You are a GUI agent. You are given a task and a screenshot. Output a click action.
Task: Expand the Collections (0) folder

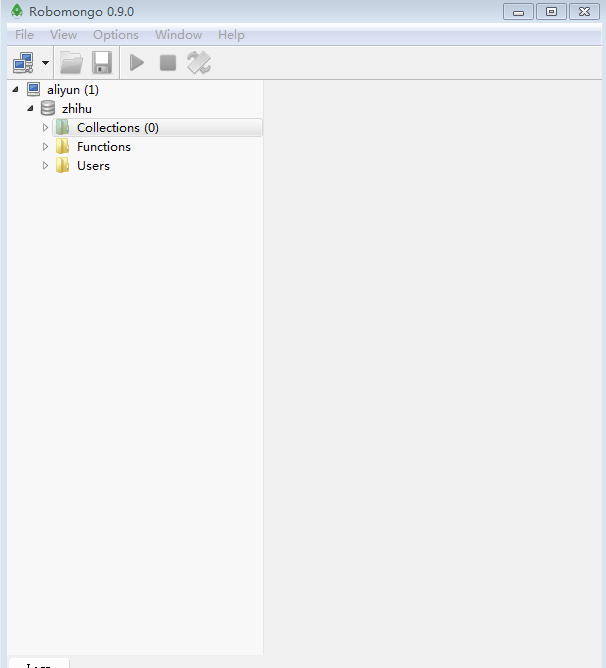point(45,127)
